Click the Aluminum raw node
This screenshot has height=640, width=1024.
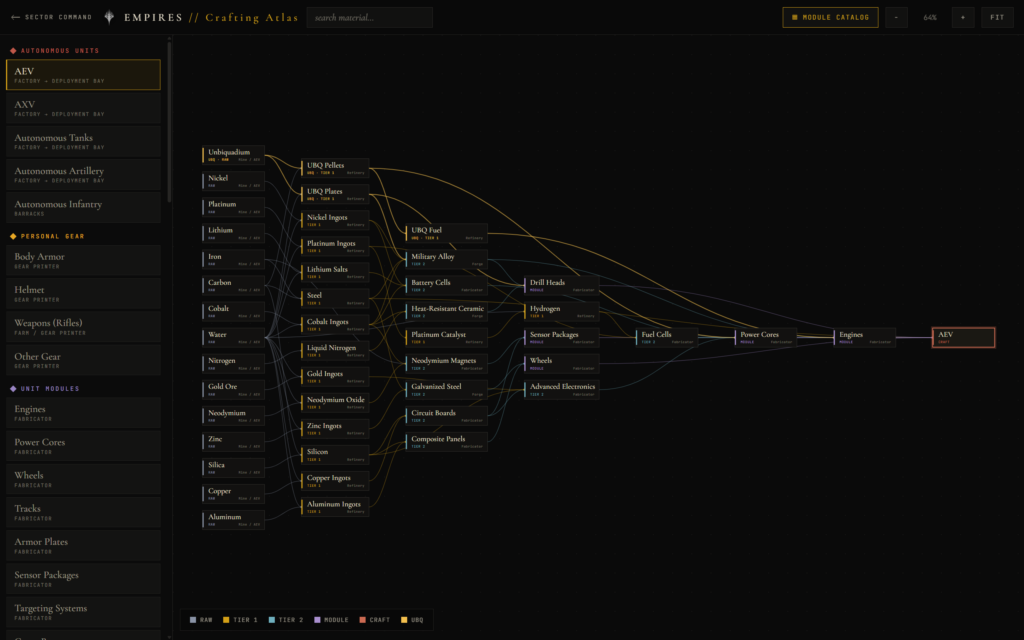click(x=233, y=520)
